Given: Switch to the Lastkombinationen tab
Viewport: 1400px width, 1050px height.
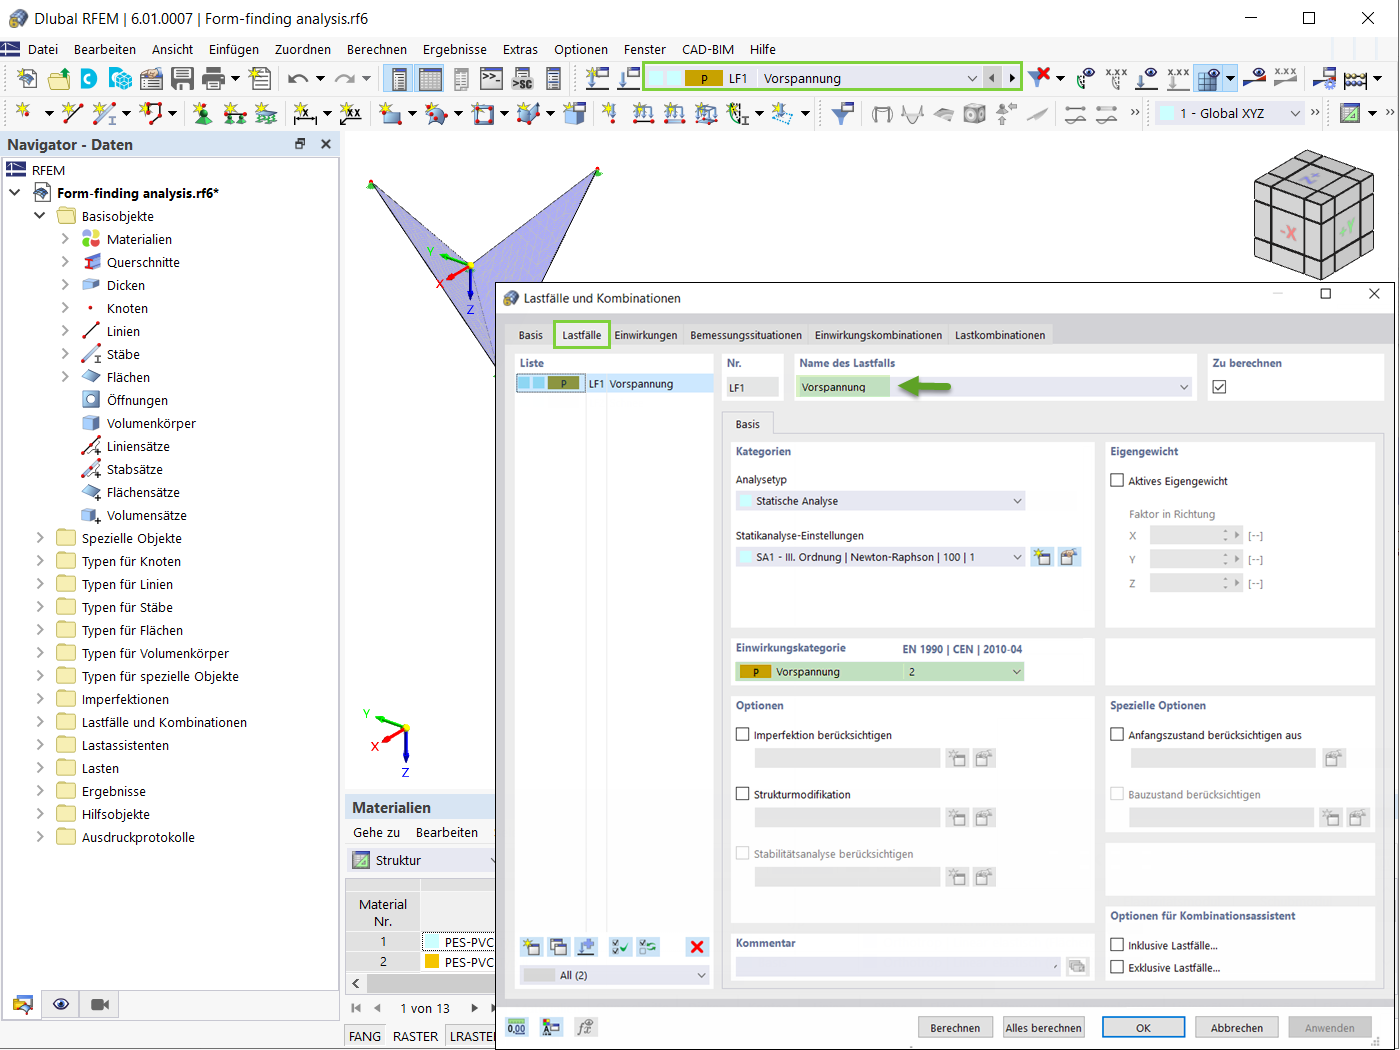Looking at the screenshot, I should click(x=1000, y=335).
